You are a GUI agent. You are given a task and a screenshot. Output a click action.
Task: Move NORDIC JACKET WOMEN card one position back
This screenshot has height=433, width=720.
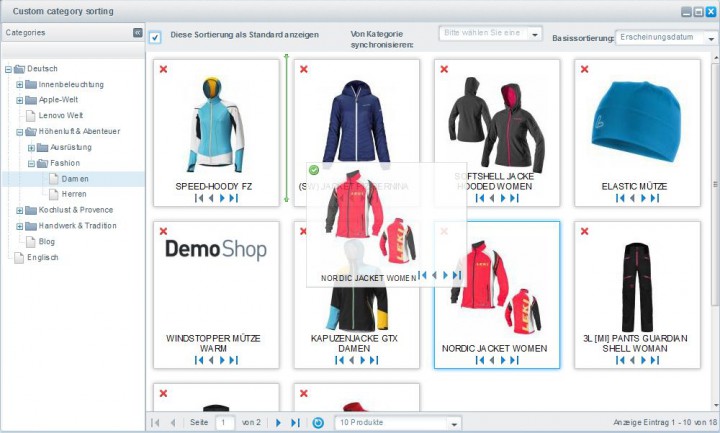point(492,360)
